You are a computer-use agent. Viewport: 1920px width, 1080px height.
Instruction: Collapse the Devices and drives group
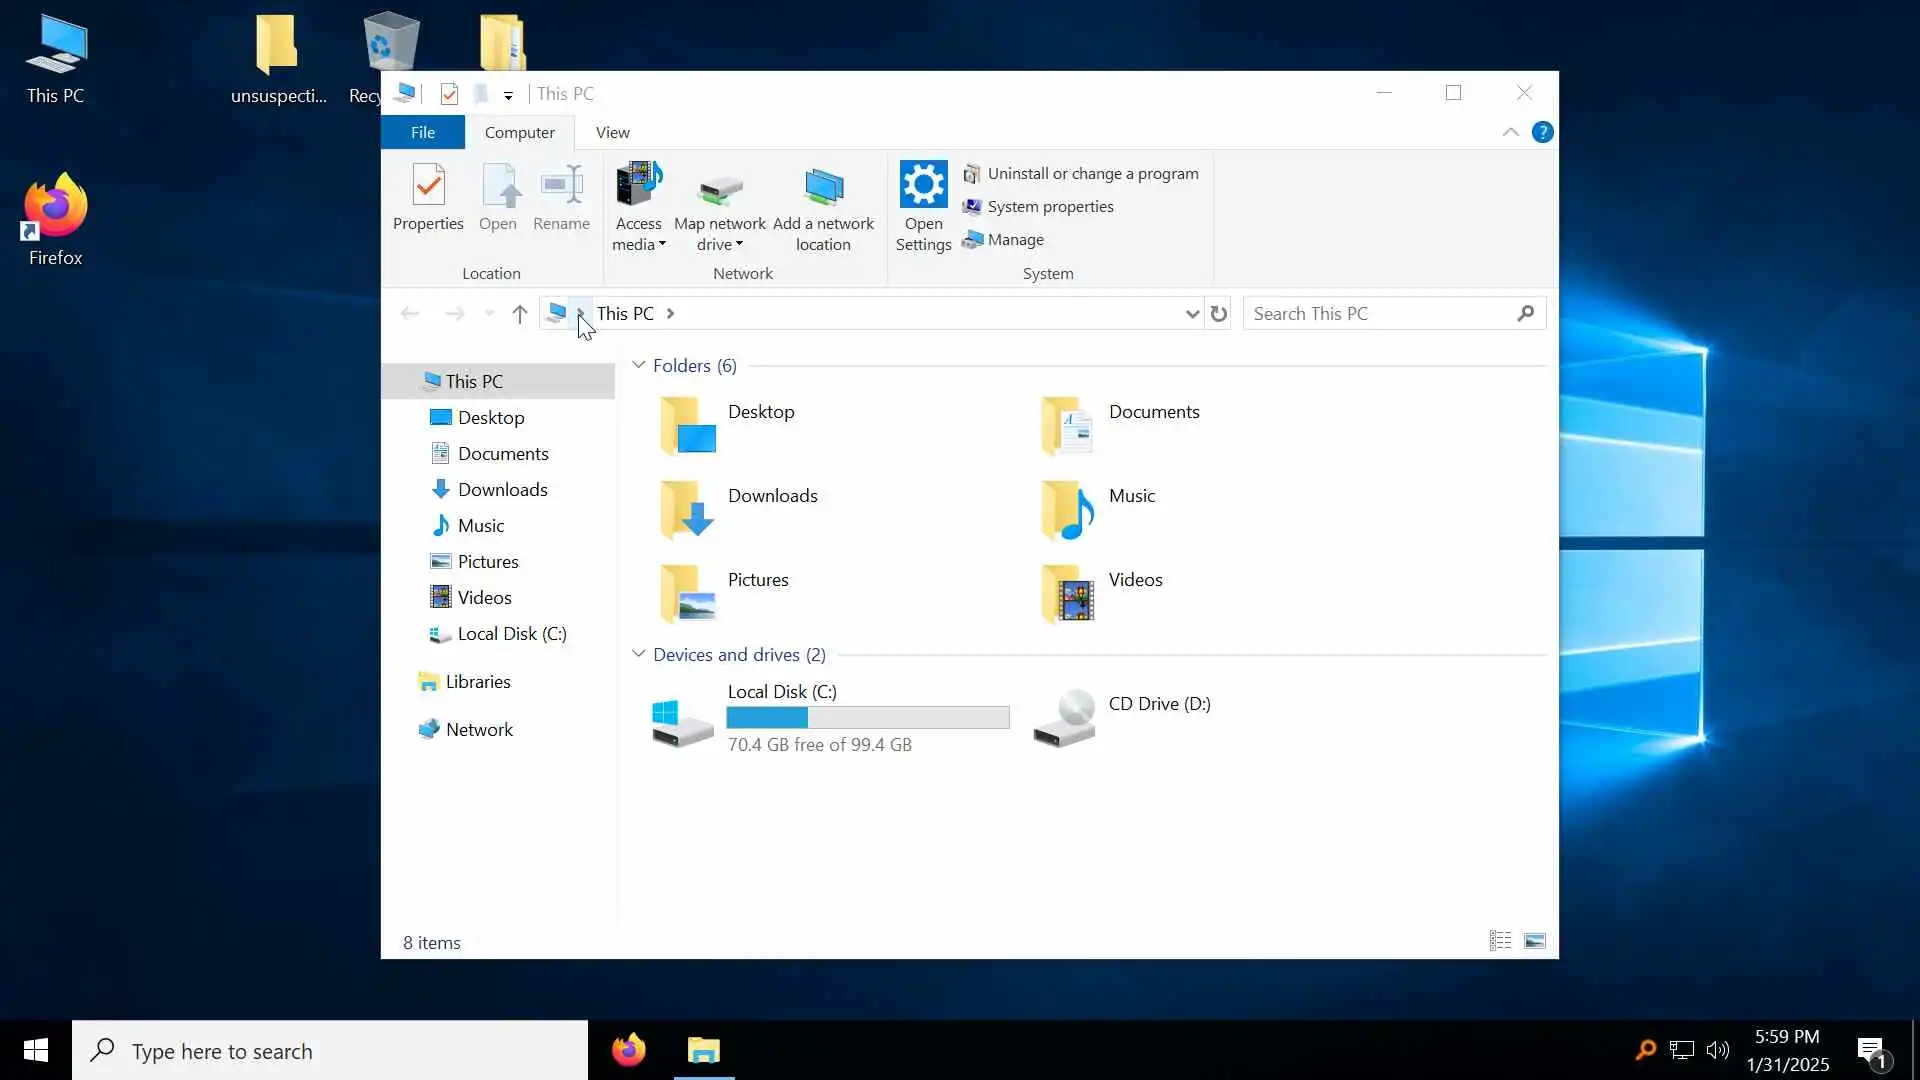[639, 655]
